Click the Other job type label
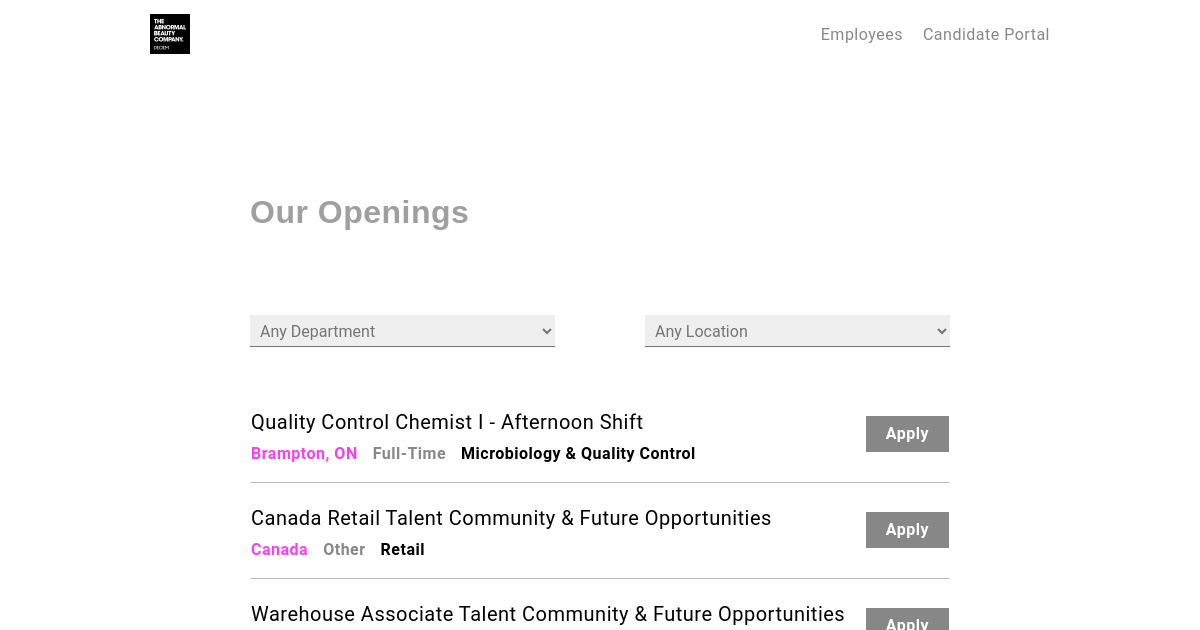 click(x=344, y=549)
